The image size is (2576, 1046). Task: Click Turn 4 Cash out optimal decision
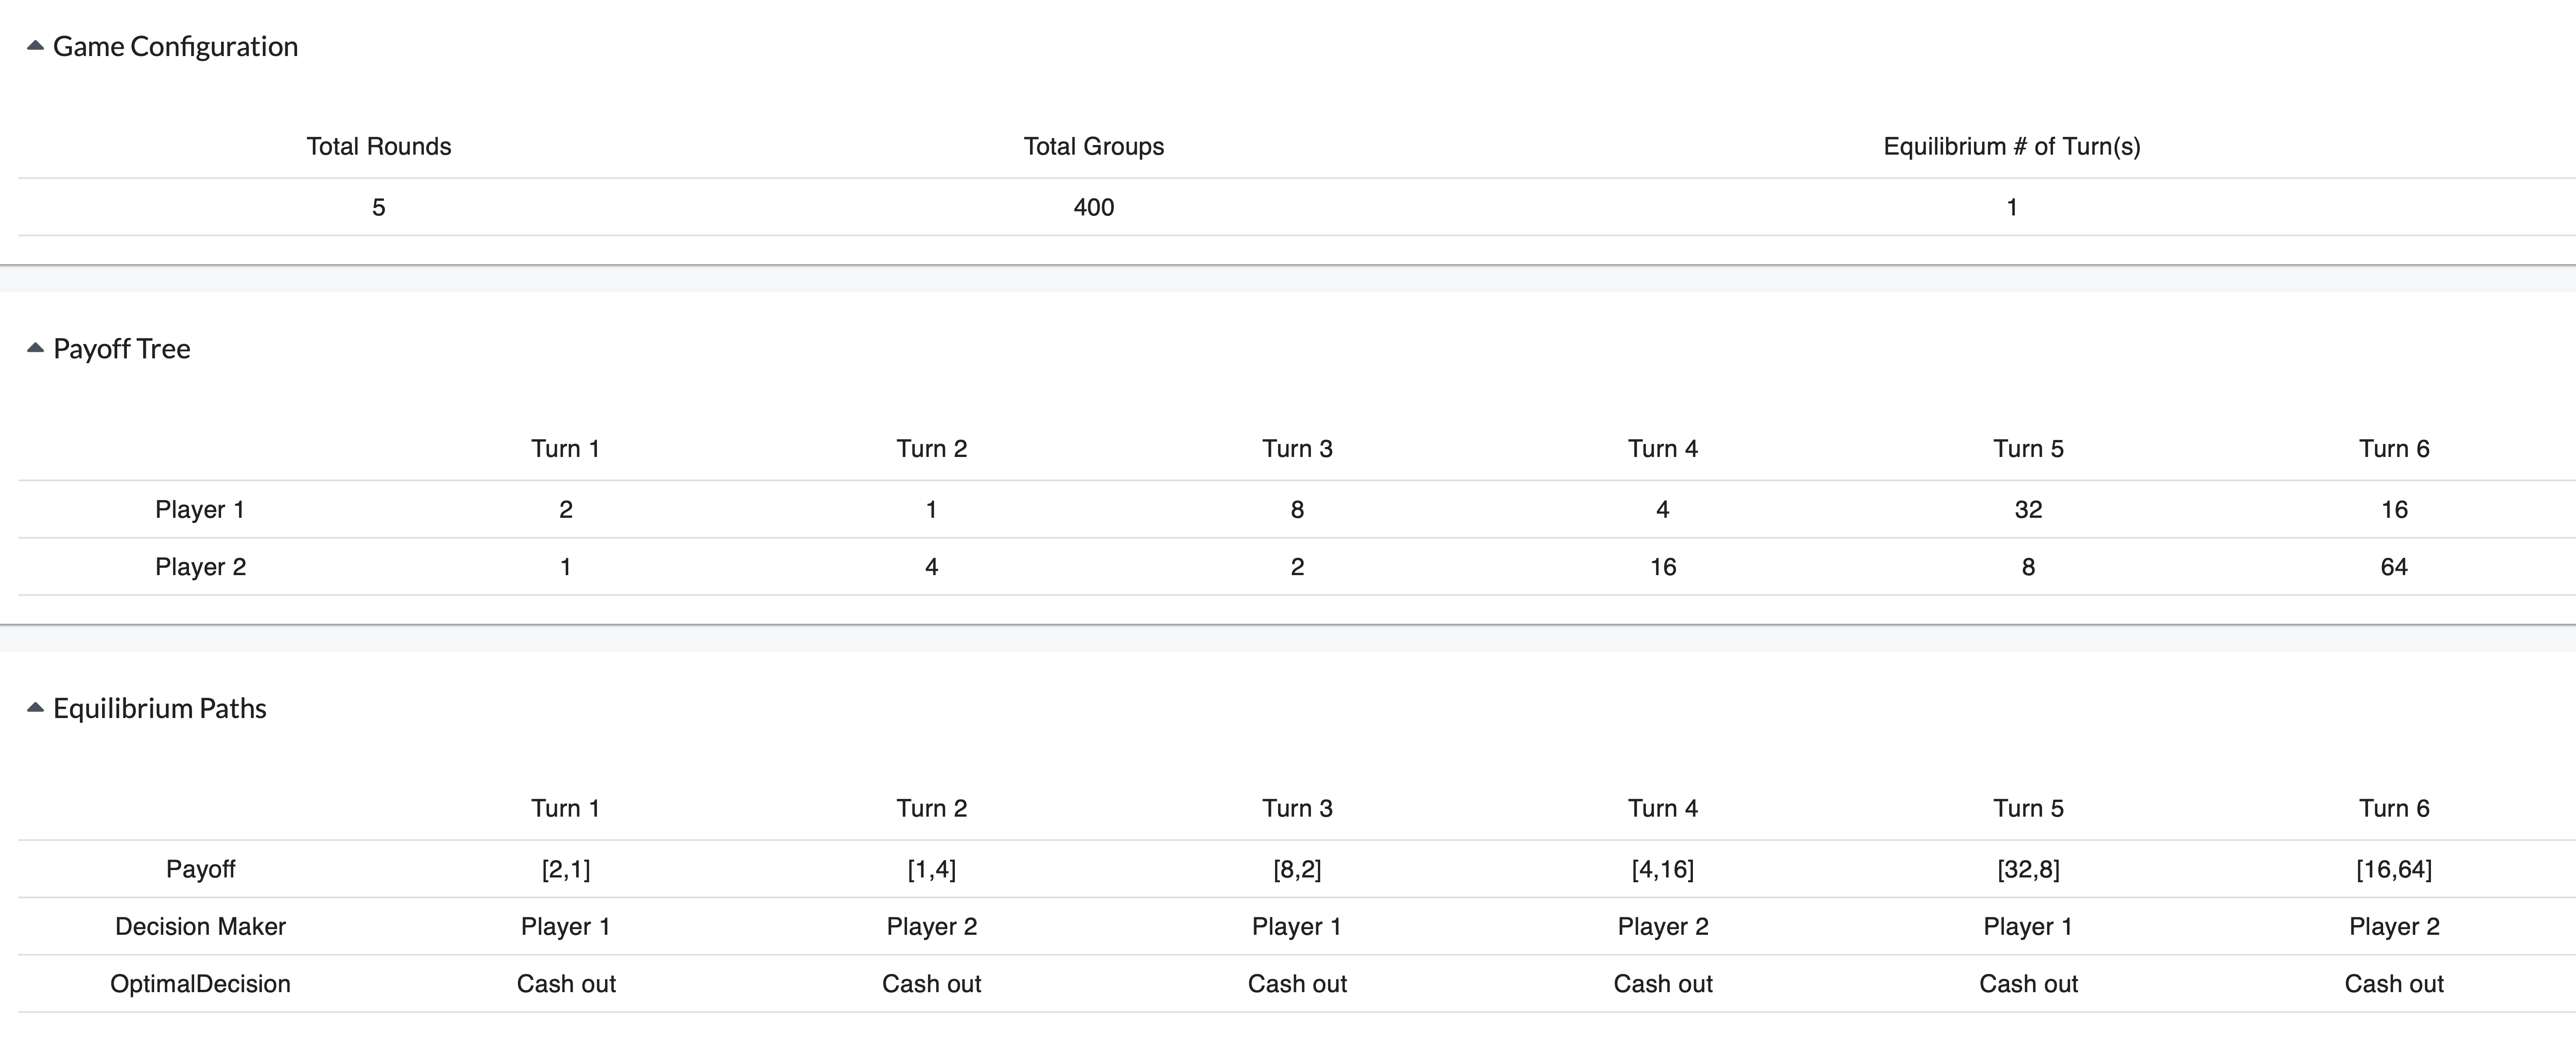[x=1663, y=984]
